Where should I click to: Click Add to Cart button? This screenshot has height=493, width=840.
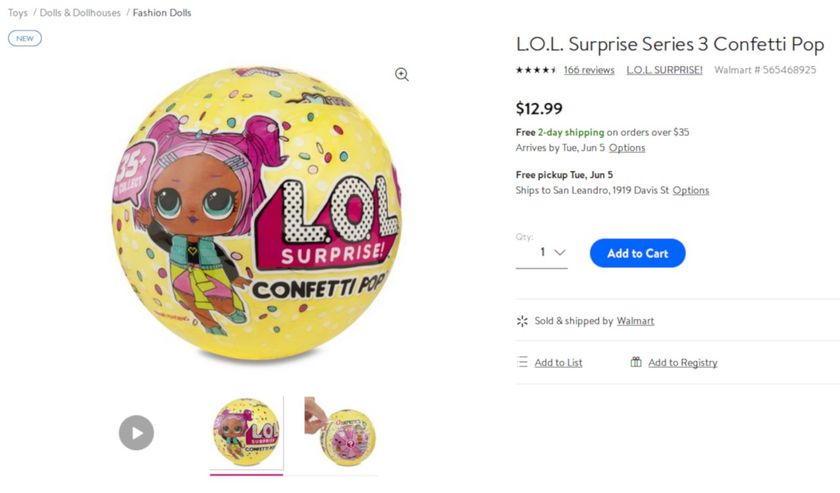pyautogui.click(x=637, y=253)
